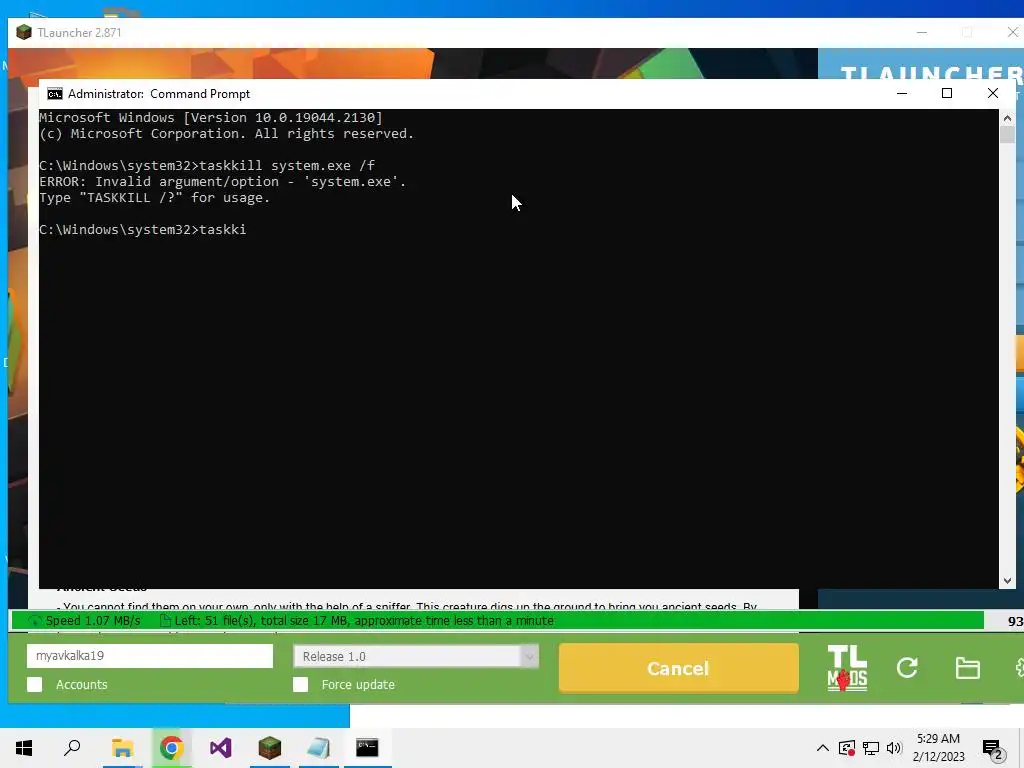This screenshot has width=1024, height=768.
Task: Click the green download progress bar
Action: point(498,620)
